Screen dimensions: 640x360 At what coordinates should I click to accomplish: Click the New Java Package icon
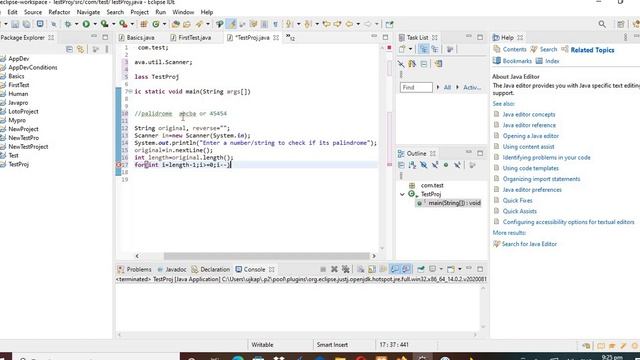point(144,24)
